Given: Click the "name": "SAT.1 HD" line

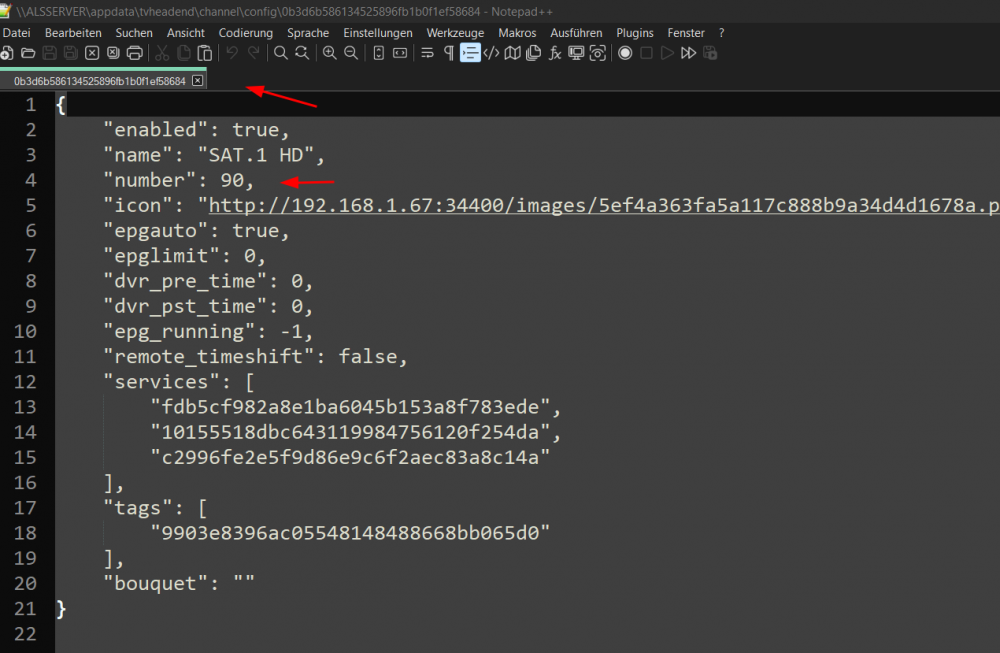Looking at the screenshot, I should [214, 155].
